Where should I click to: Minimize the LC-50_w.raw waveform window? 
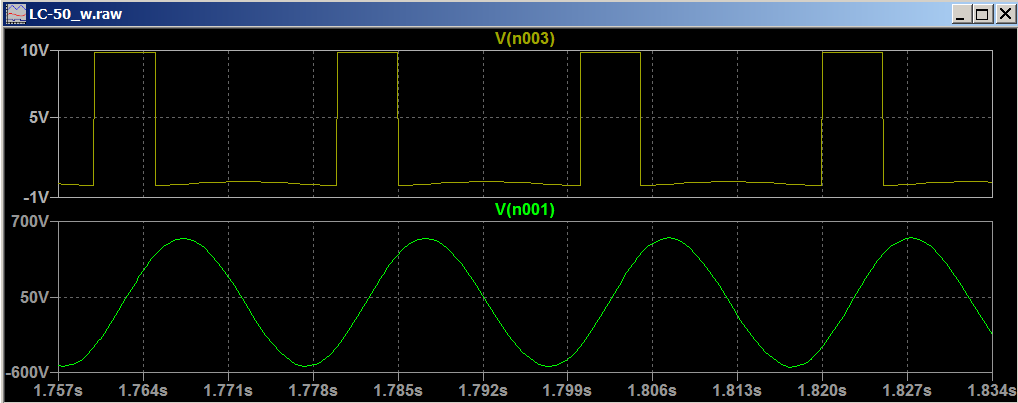961,15
